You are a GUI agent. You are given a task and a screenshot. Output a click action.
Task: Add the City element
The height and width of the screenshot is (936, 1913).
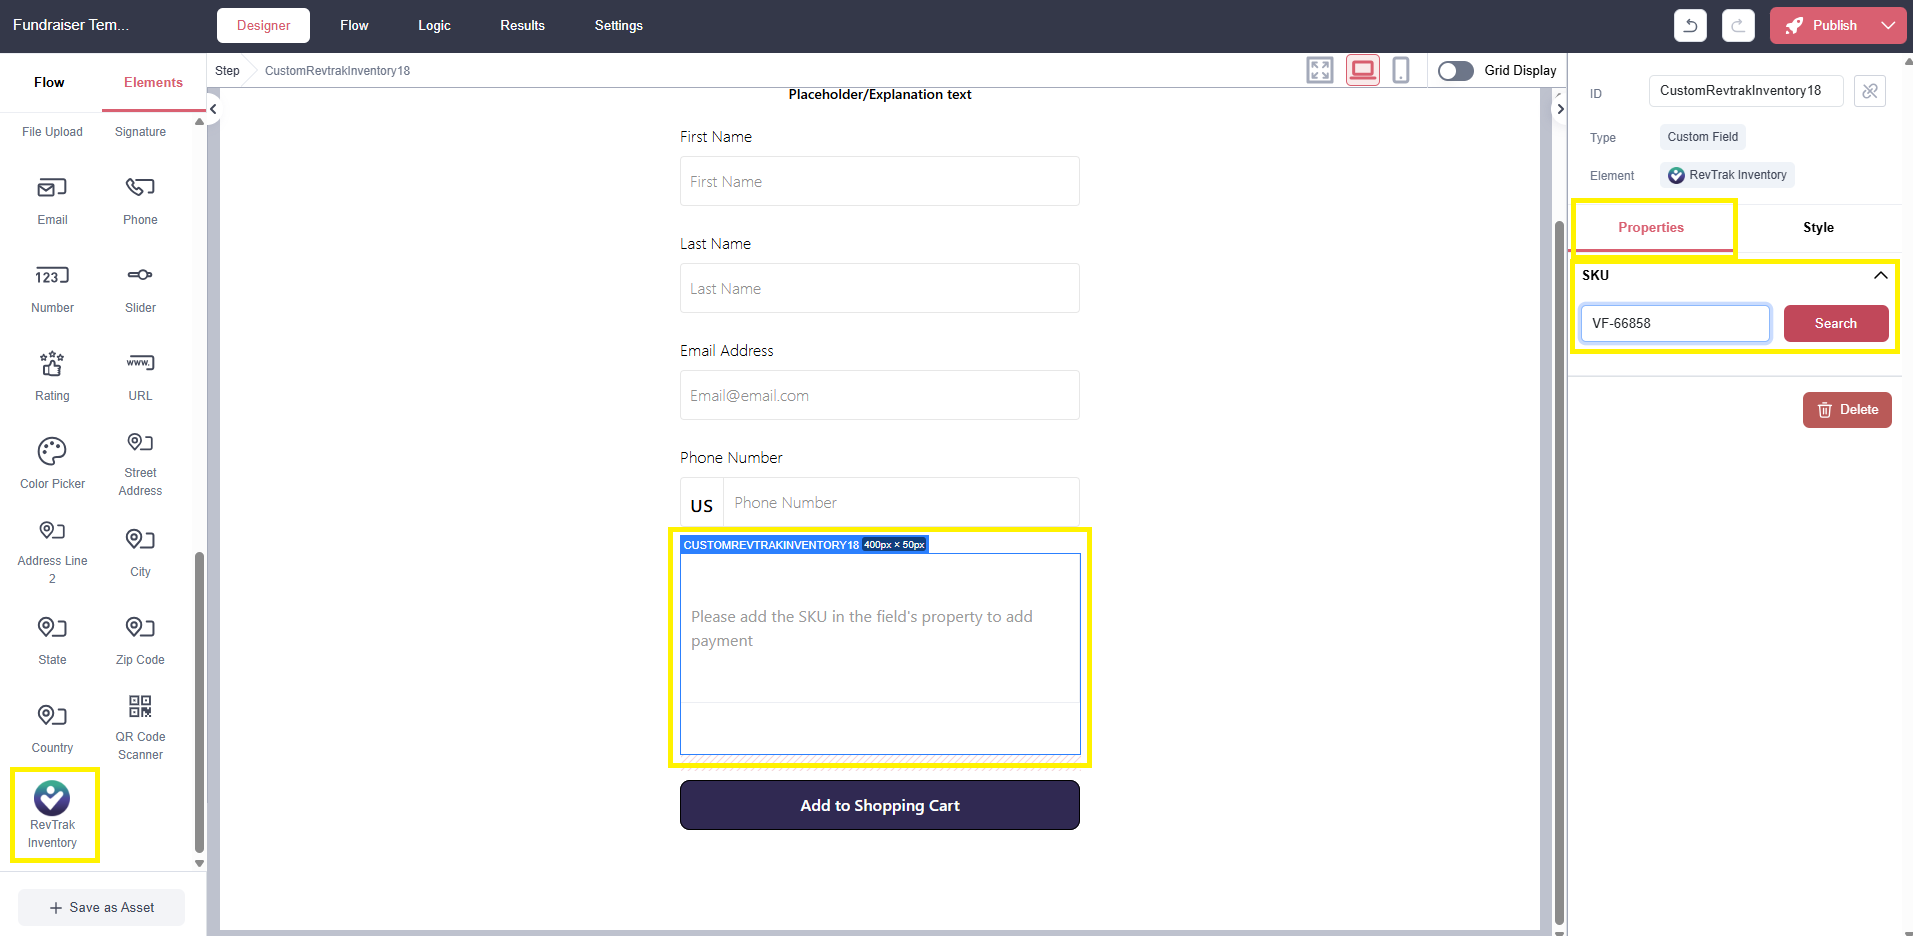(x=140, y=552)
